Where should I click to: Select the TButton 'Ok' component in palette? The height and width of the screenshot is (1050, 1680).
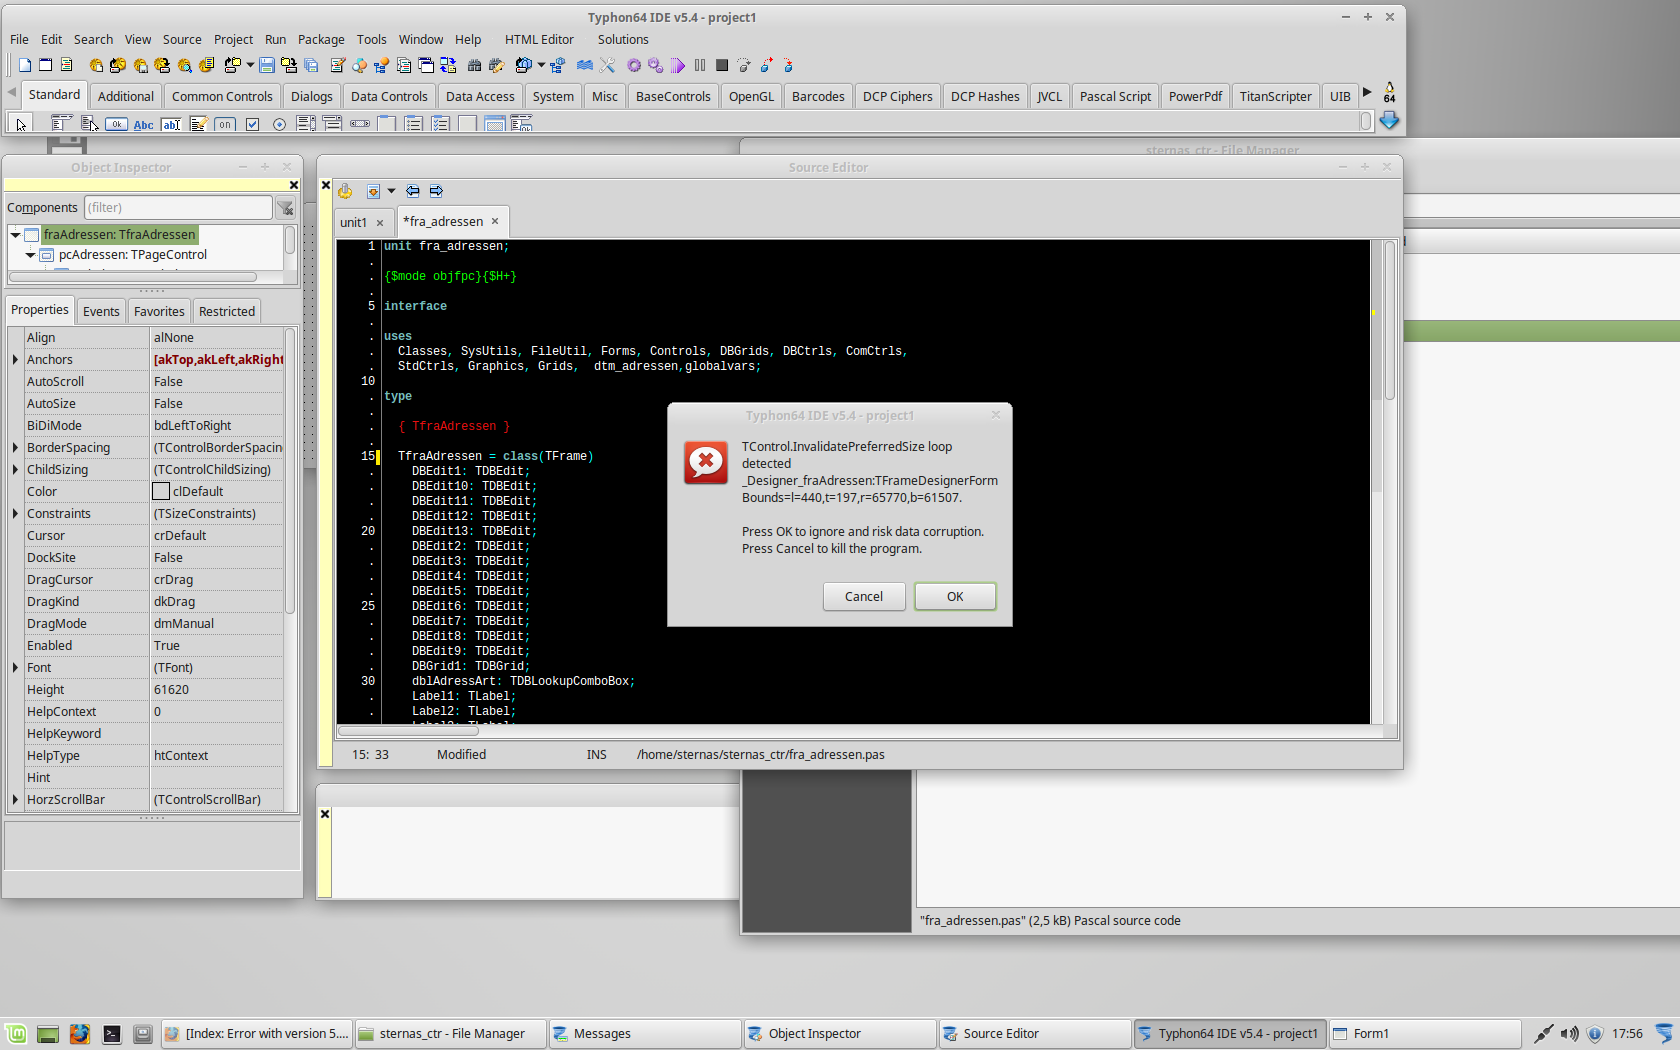(117, 124)
